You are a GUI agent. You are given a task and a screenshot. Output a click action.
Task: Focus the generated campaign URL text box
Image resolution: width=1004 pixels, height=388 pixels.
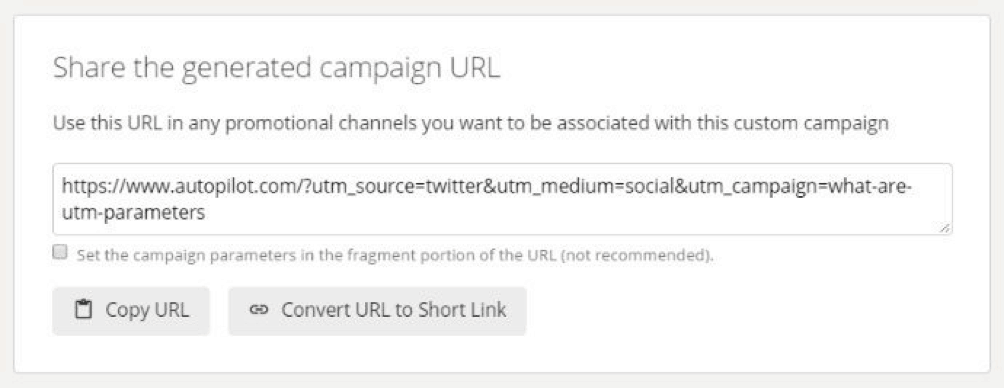(x=503, y=199)
